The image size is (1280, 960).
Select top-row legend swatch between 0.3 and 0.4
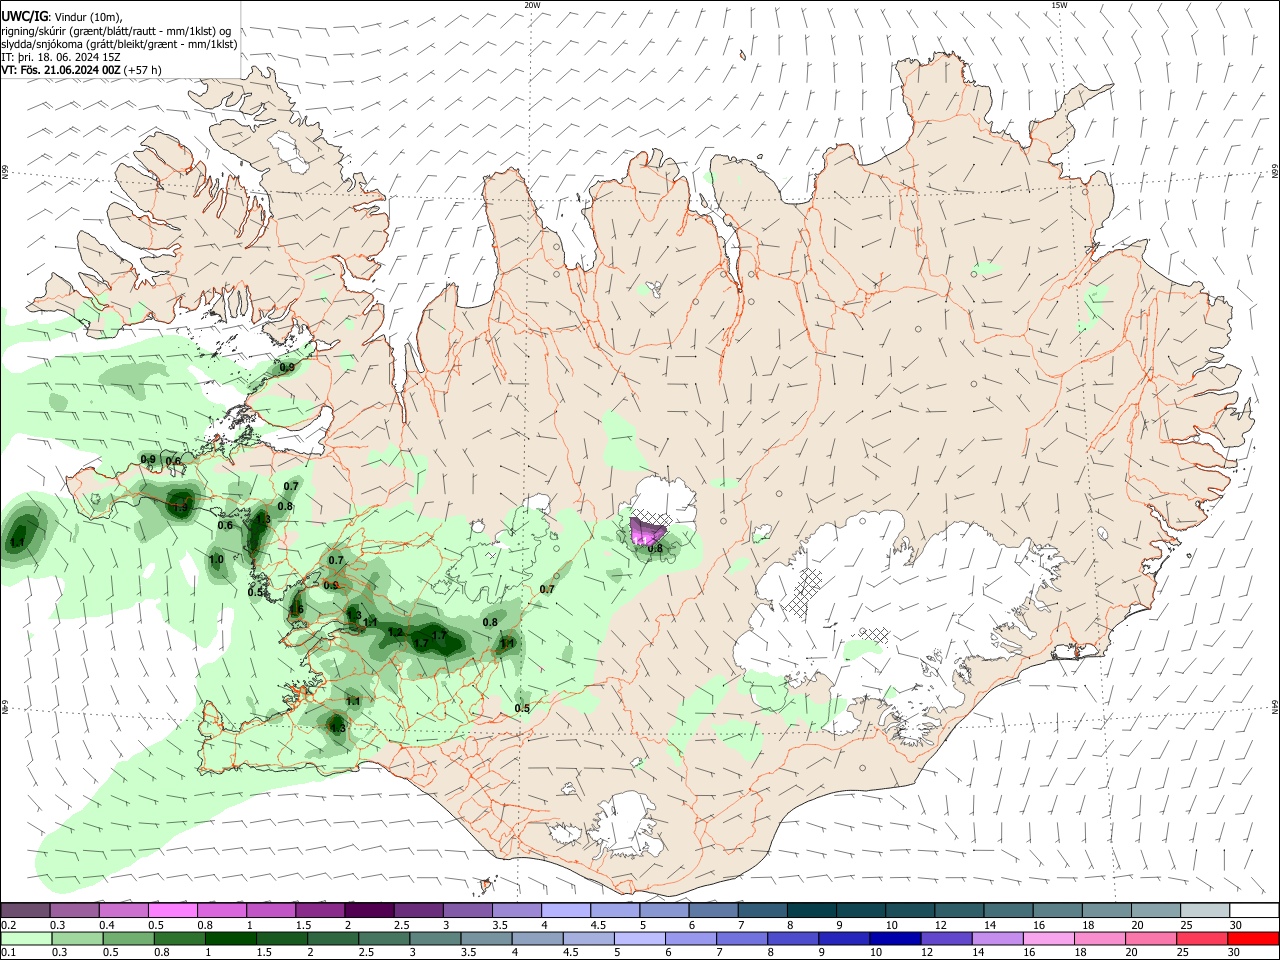74,910
